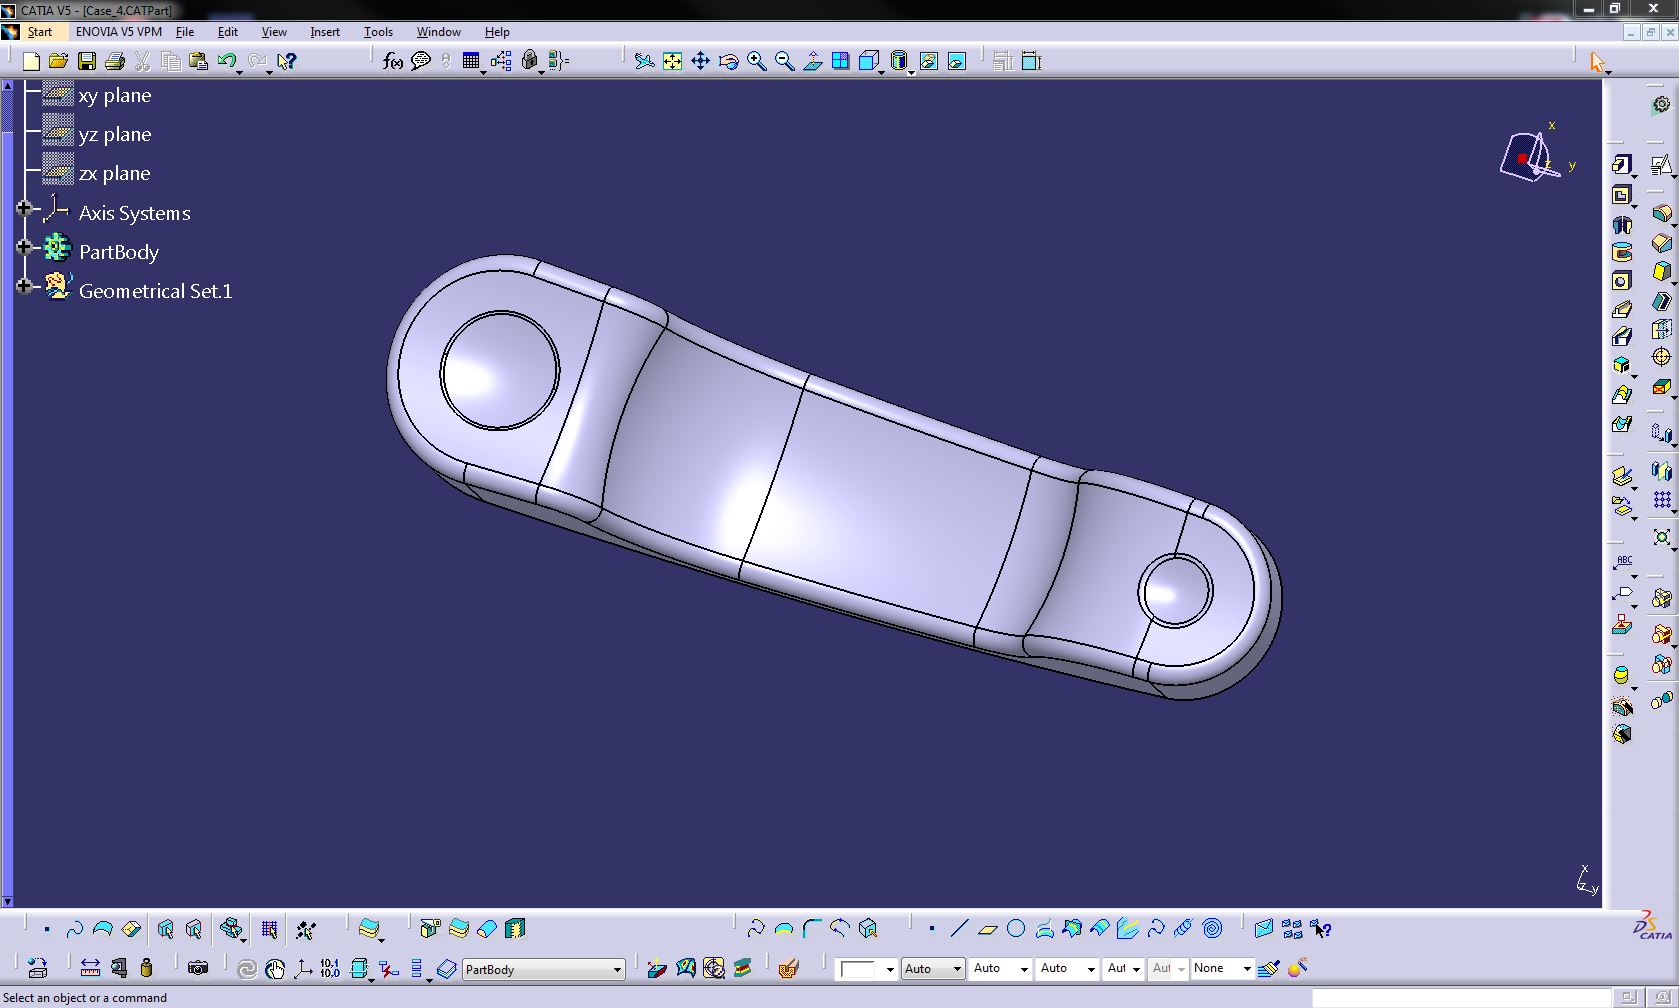Paste from clipboard icon

(198, 61)
